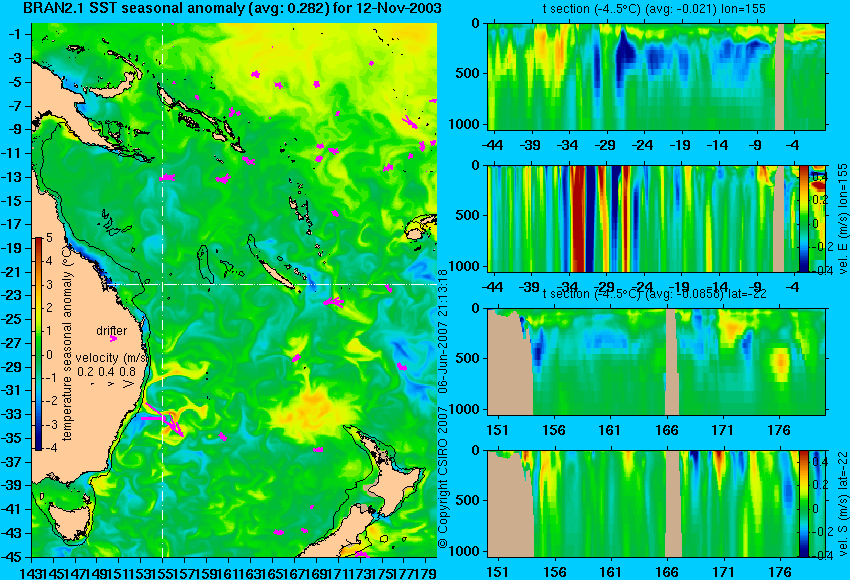Click '176' tick below the southward velocity section
850x580 pixels.
(x=779, y=572)
